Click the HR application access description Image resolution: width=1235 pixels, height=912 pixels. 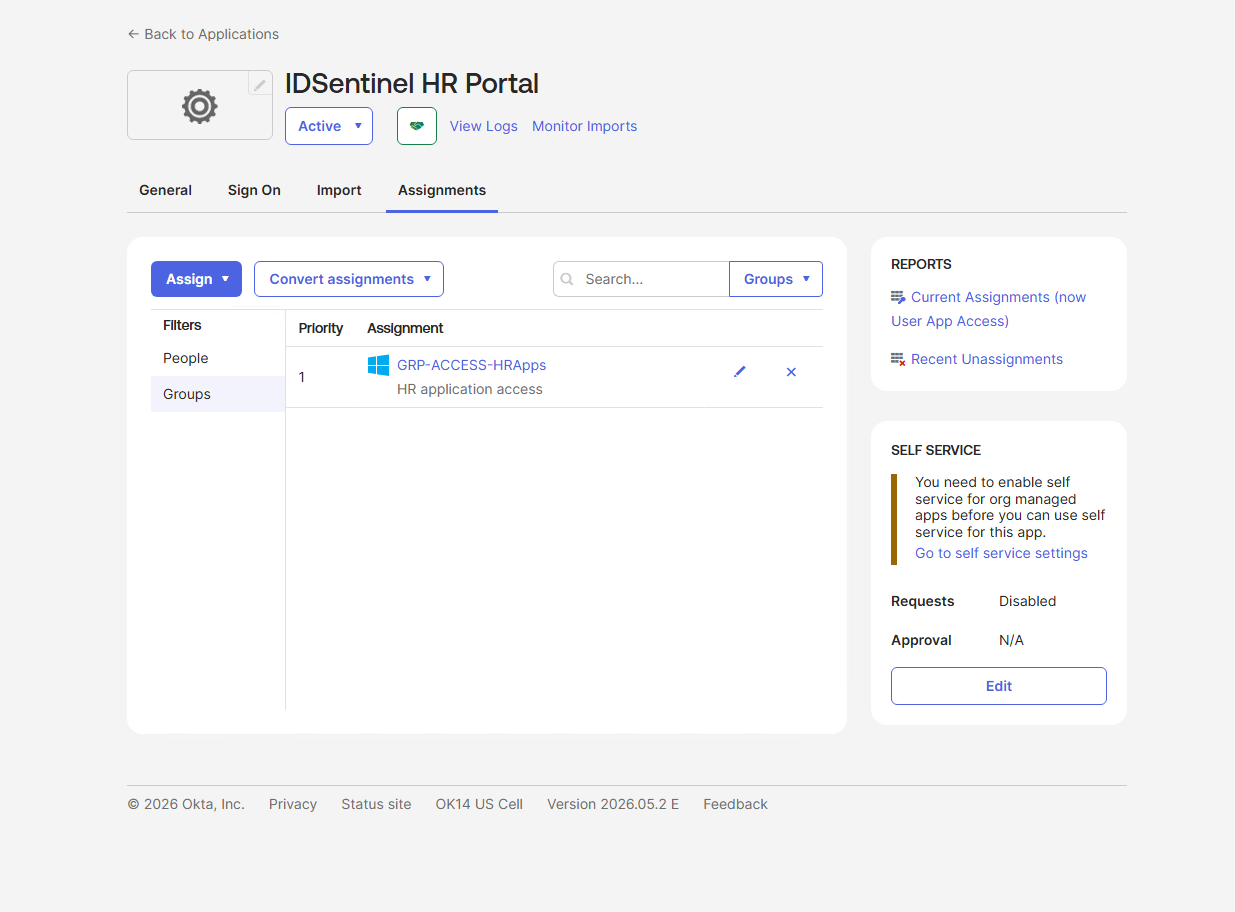(470, 389)
